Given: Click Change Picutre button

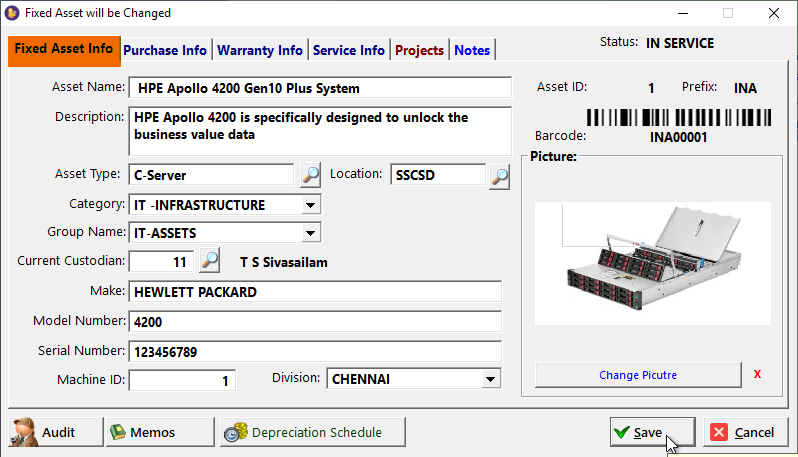Looking at the screenshot, I should click(x=638, y=375).
